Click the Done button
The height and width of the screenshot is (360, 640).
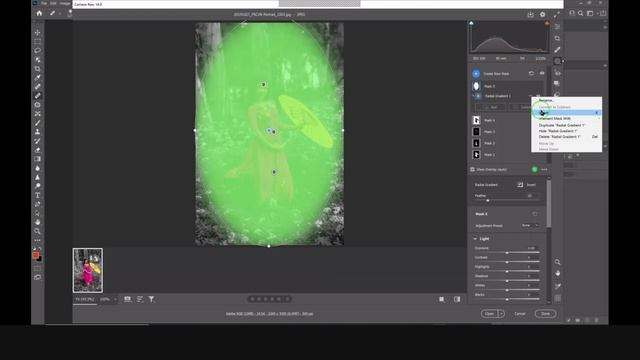click(x=545, y=313)
